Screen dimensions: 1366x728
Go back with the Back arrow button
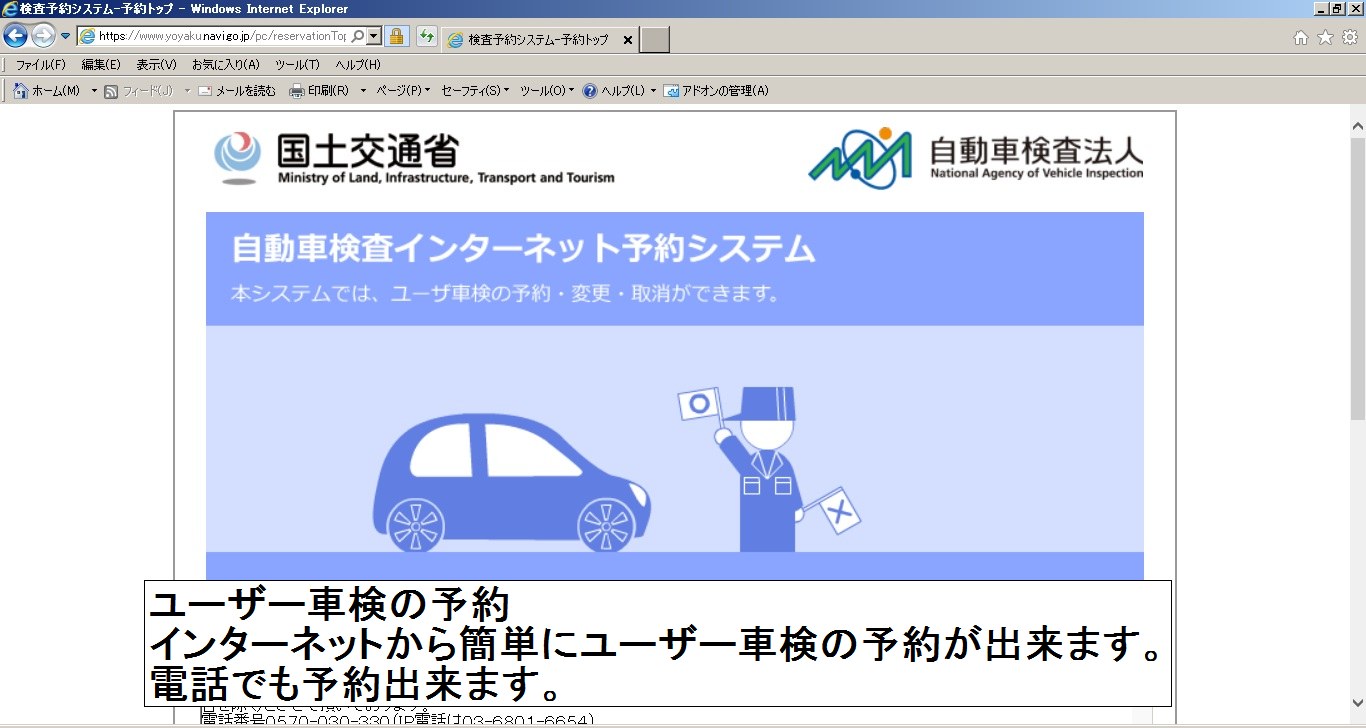tap(15, 36)
